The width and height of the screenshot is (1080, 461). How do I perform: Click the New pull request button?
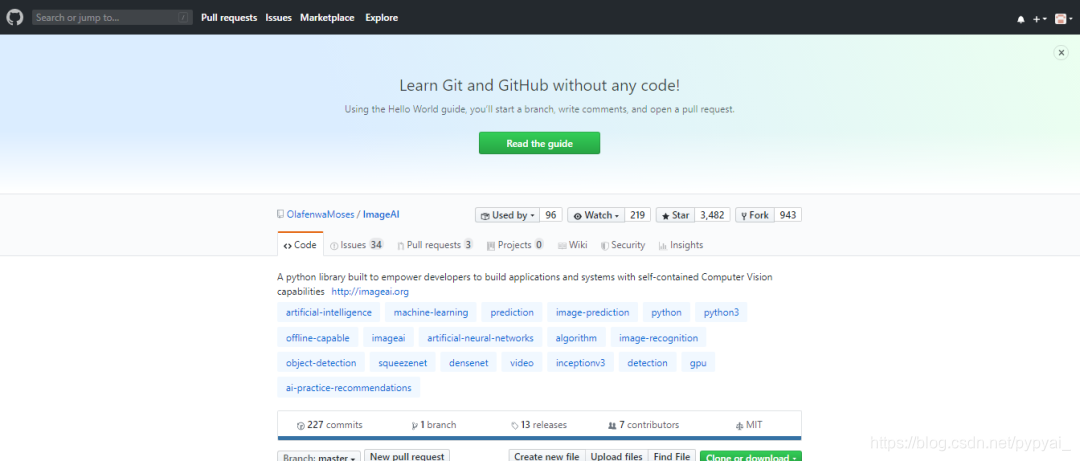(x=407, y=456)
